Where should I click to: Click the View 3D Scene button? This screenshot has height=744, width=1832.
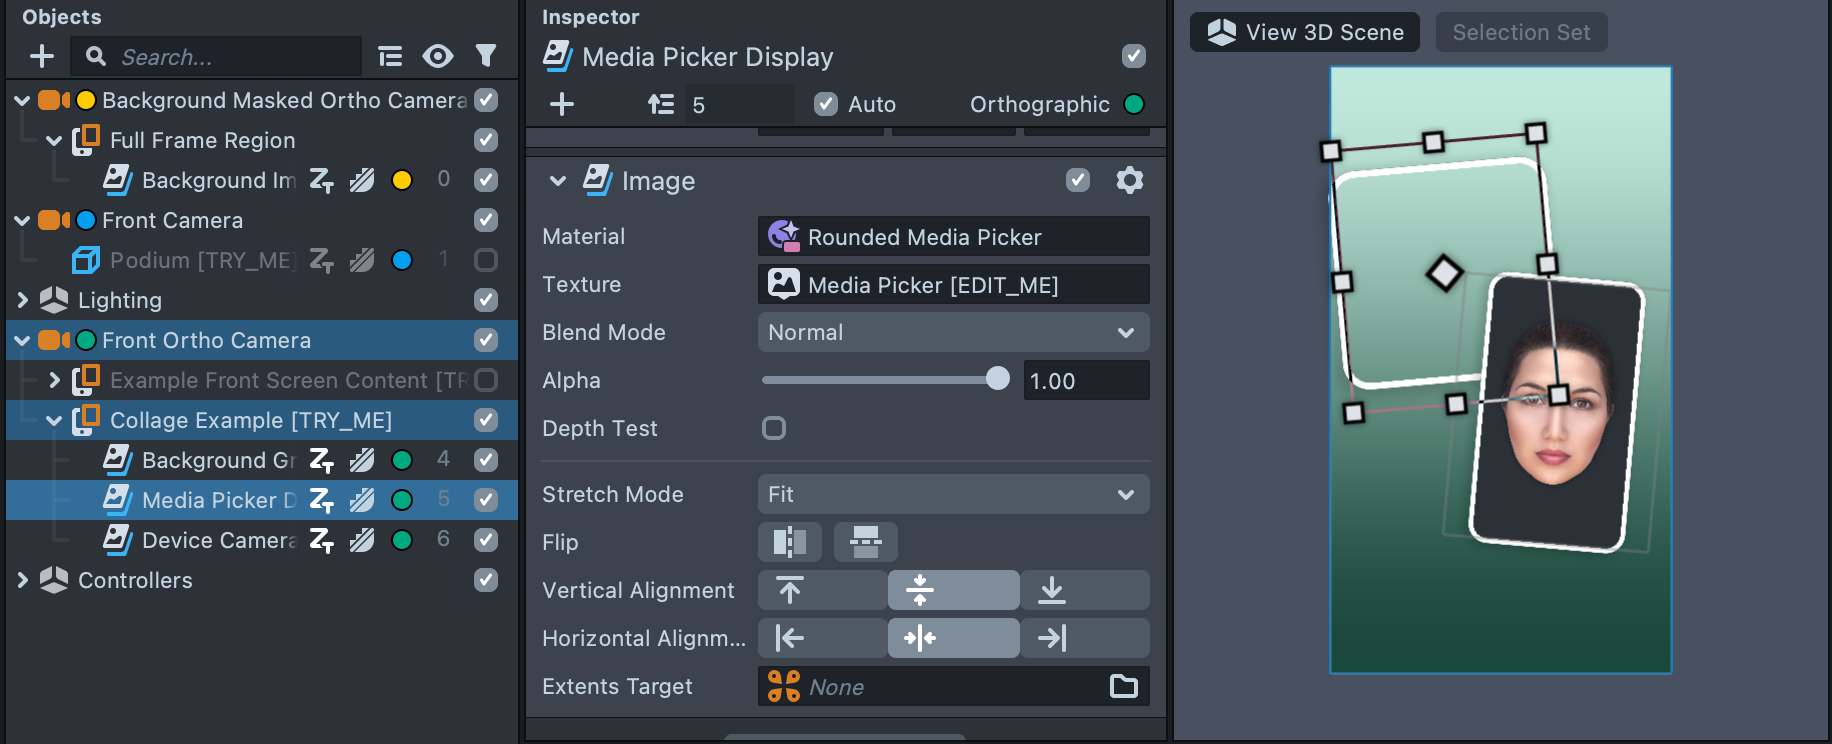pyautogui.click(x=1304, y=32)
